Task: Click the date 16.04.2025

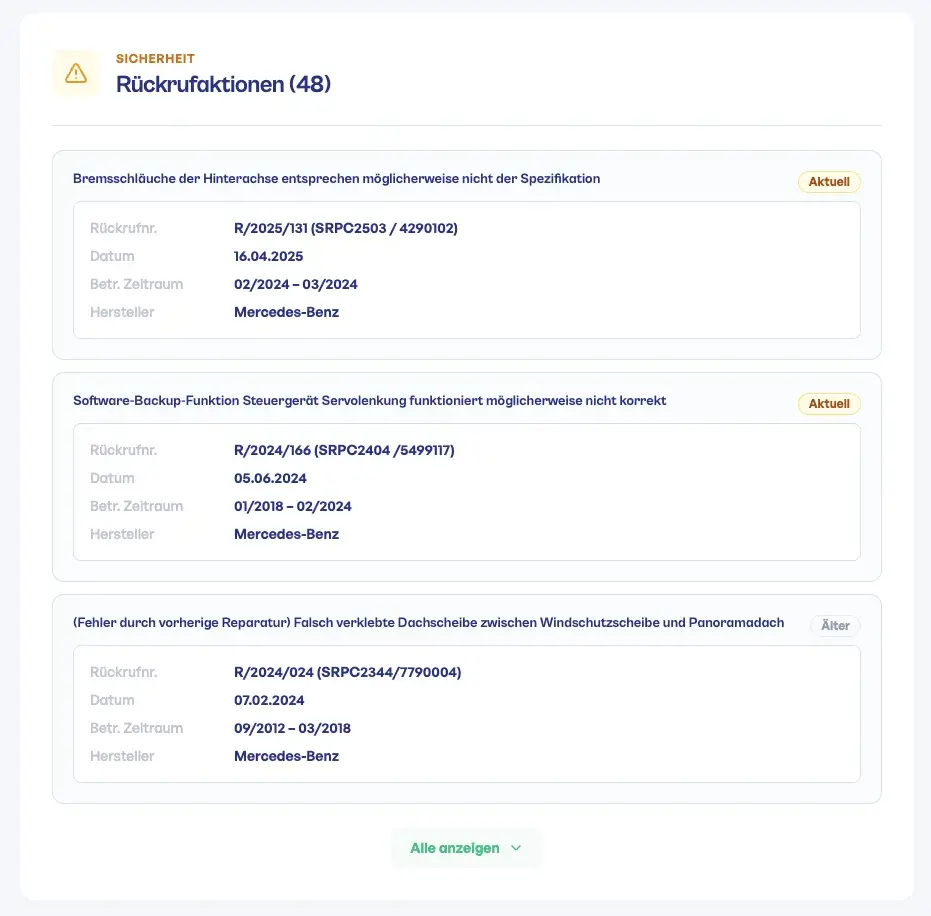Action: point(269,256)
